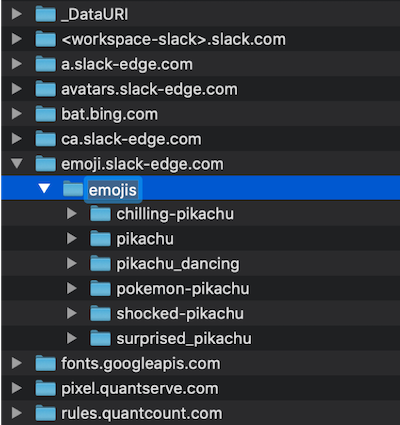Click the fonts.googleapis.com folder icon
The width and height of the screenshot is (400, 425).
pyautogui.click(x=45, y=363)
